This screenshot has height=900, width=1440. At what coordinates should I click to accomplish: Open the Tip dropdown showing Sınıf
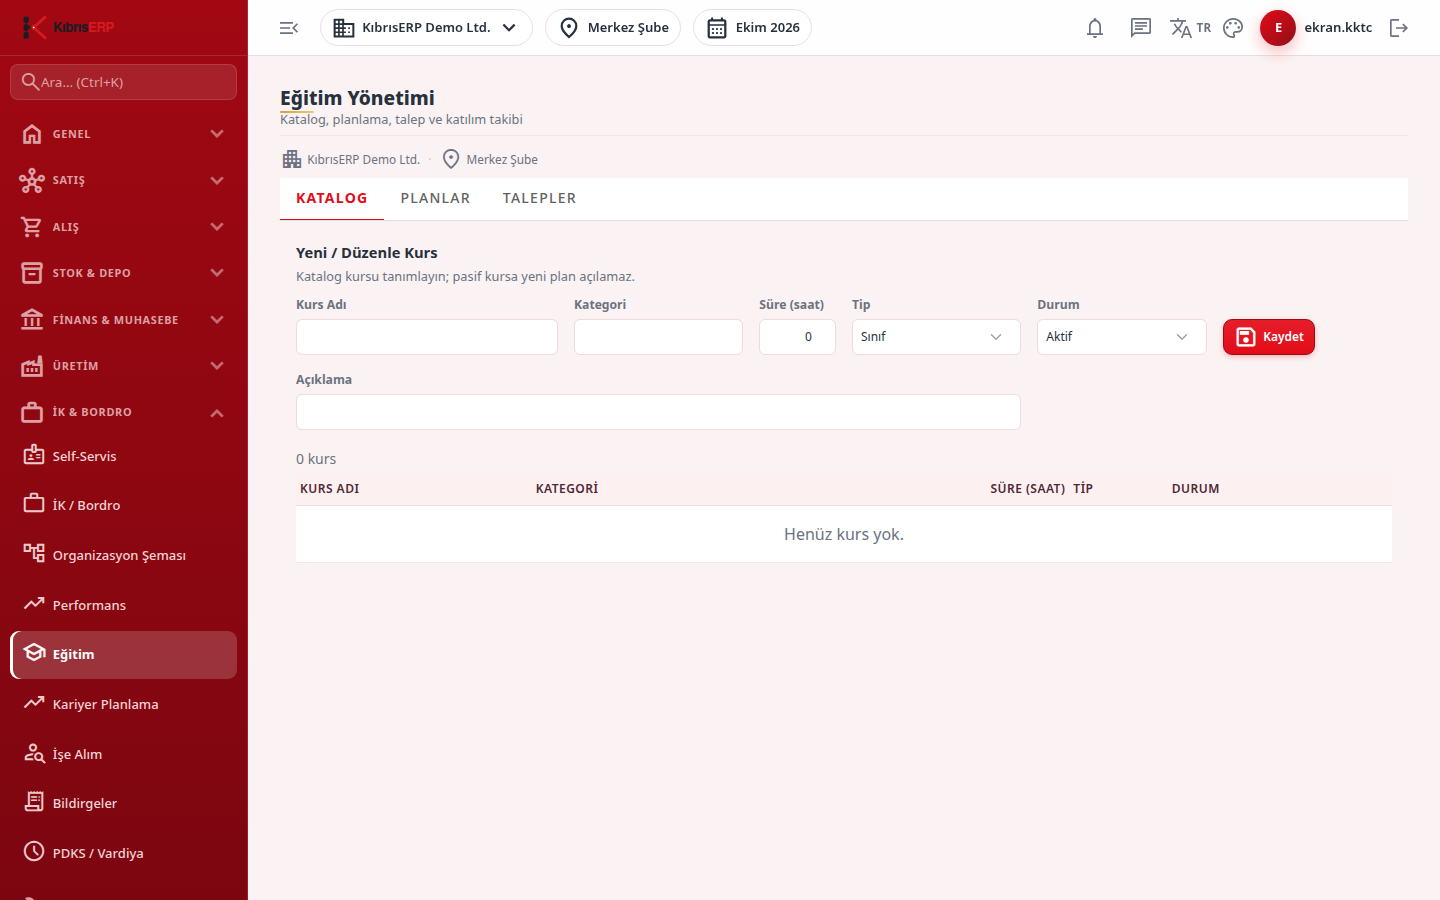(936, 337)
